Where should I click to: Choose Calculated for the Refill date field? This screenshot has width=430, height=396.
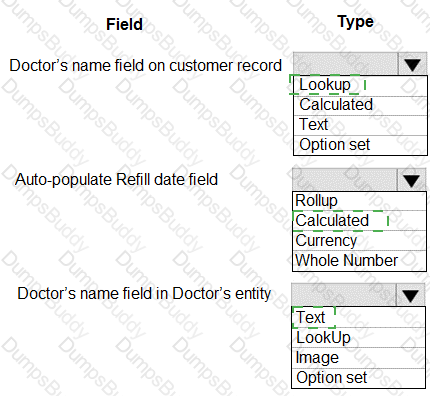pos(359,221)
